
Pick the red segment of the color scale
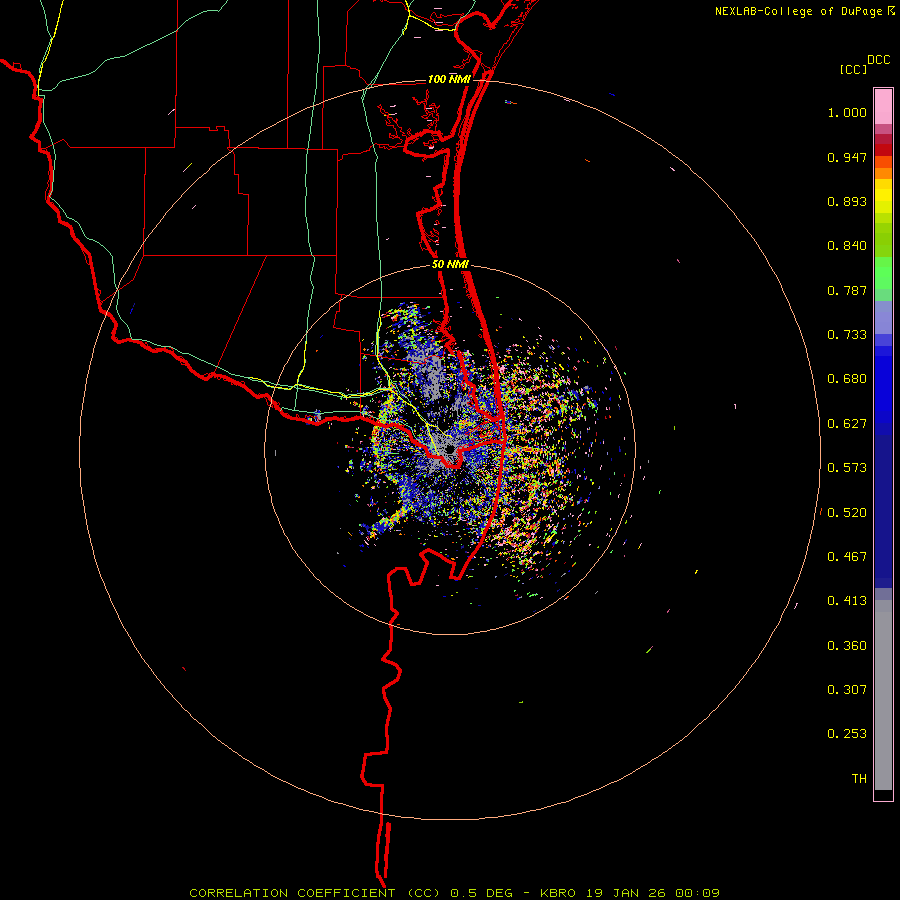click(x=883, y=150)
